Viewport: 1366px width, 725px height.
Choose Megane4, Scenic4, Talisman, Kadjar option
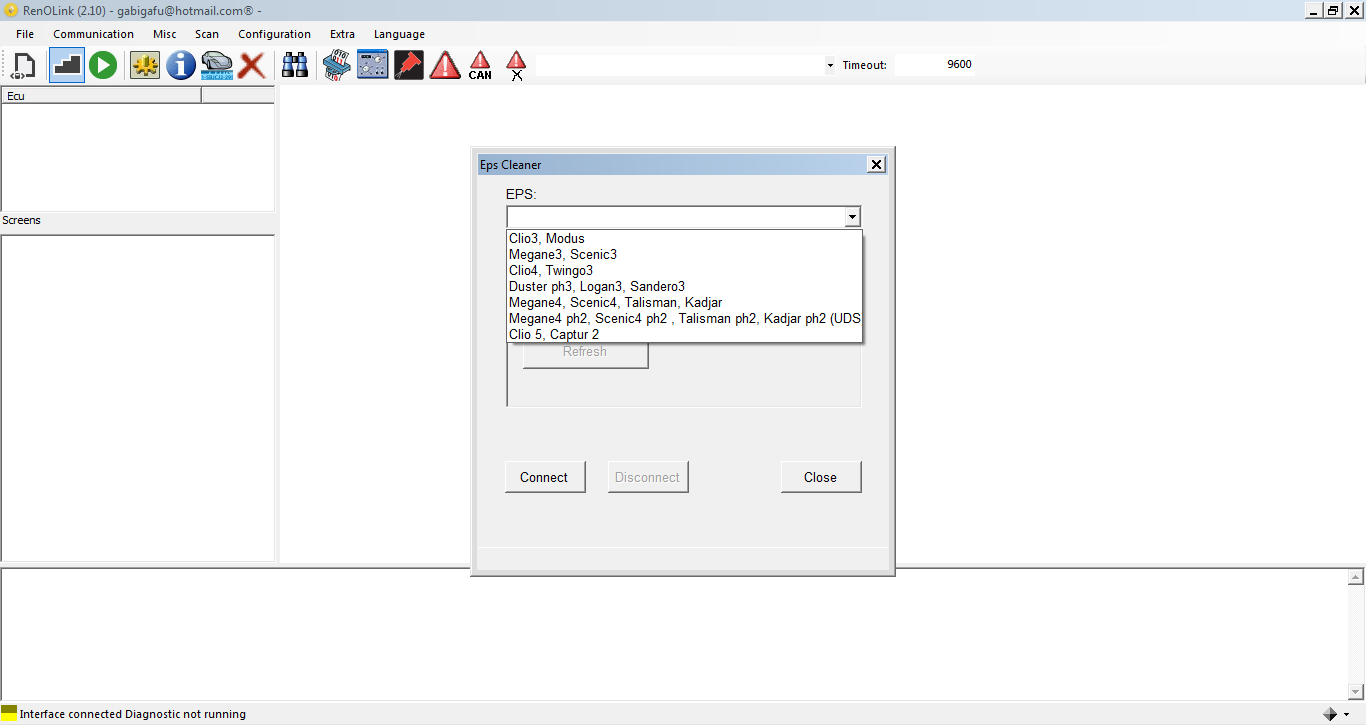685,303
